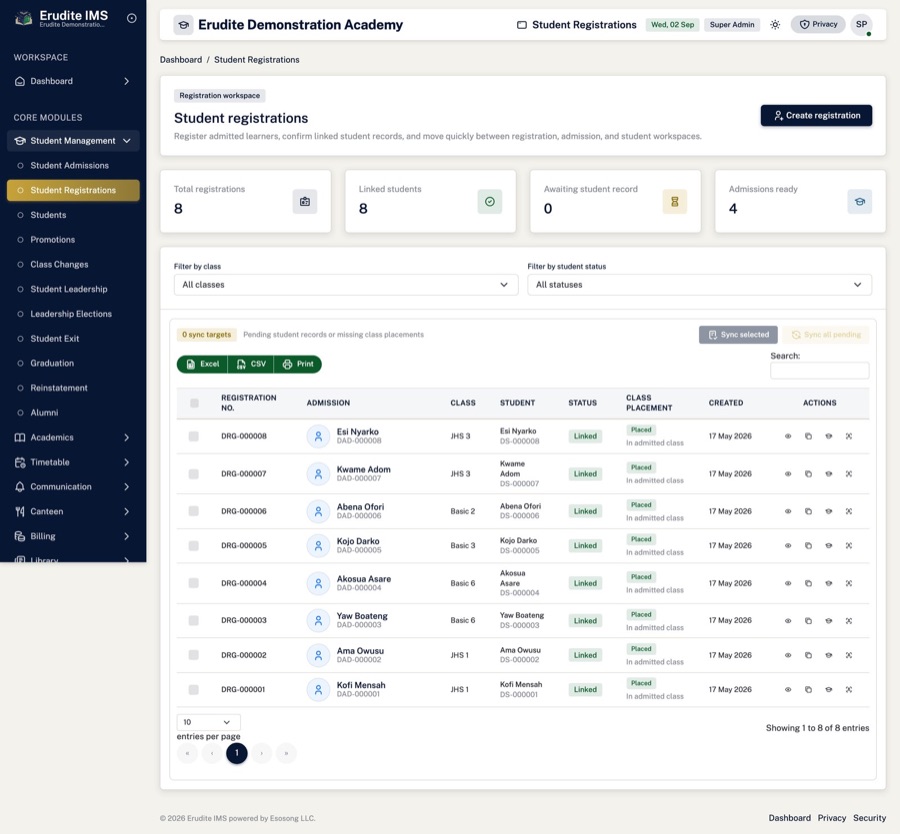Click the Erudite IMS logo icon
Screen dimensions: 900x834
coord(23,18)
